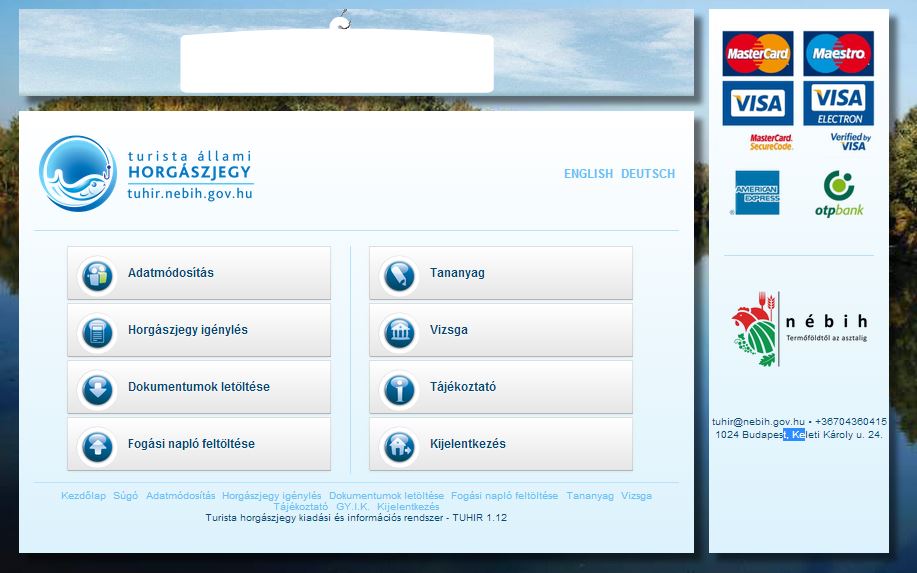Open the Kezdőlap link in the footer
This screenshot has height=573, width=917.
[x=83, y=496]
